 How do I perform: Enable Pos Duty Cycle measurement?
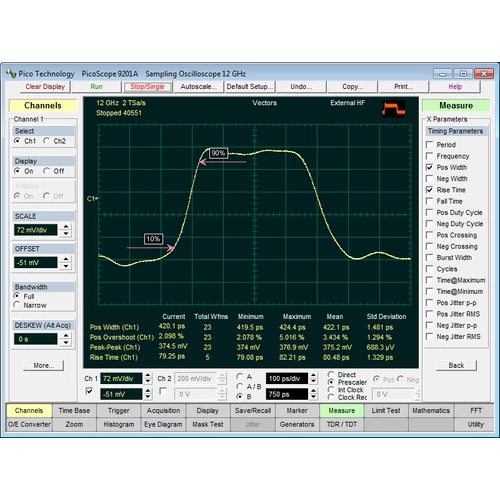click(430, 212)
